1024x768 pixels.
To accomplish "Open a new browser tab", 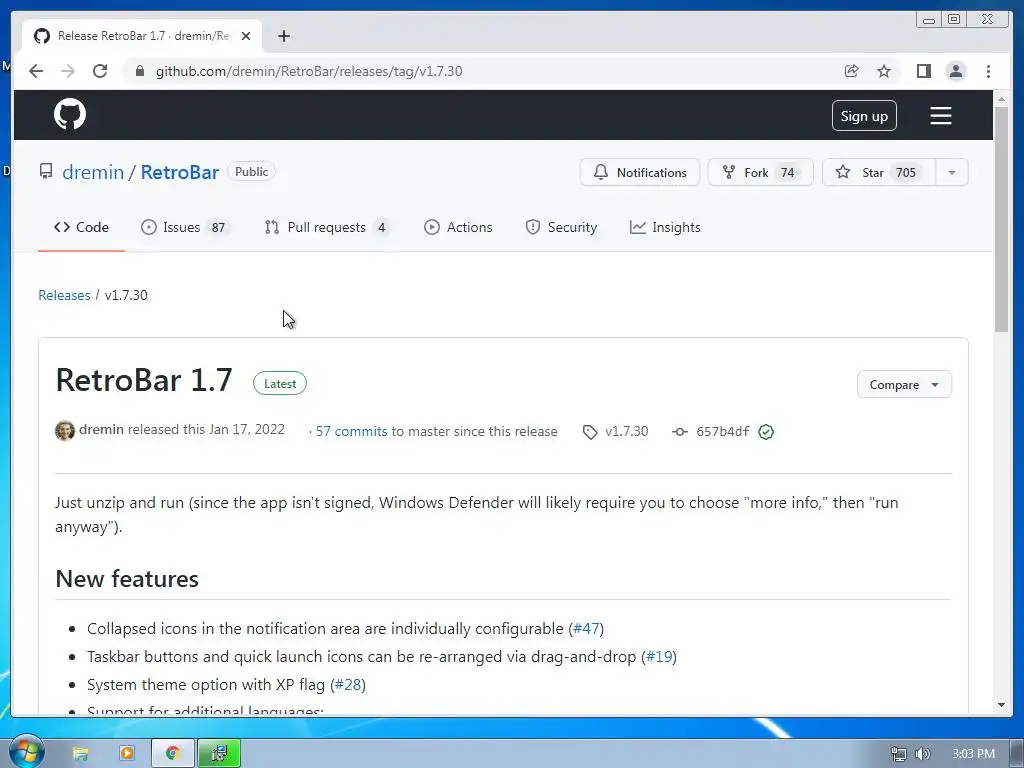I will [x=283, y=36].
